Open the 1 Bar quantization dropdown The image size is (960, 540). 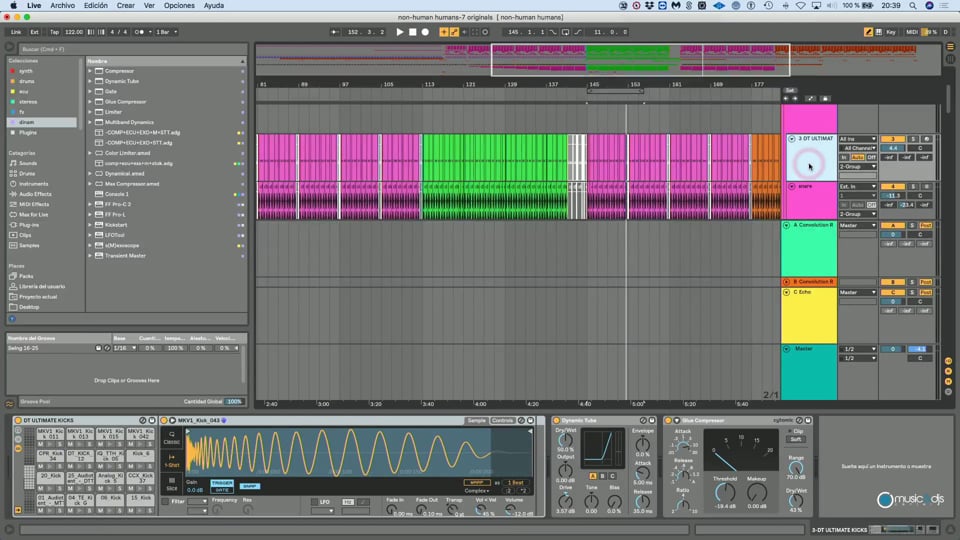pos(166,32)
